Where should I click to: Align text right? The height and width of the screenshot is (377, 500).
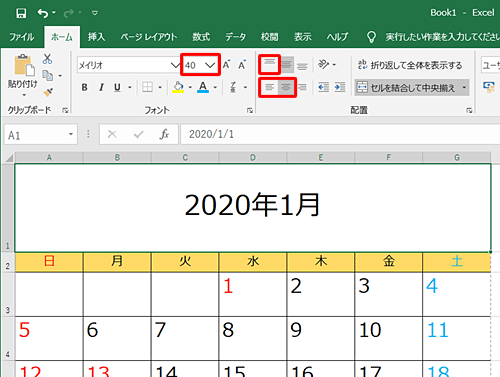click(302, 87)
